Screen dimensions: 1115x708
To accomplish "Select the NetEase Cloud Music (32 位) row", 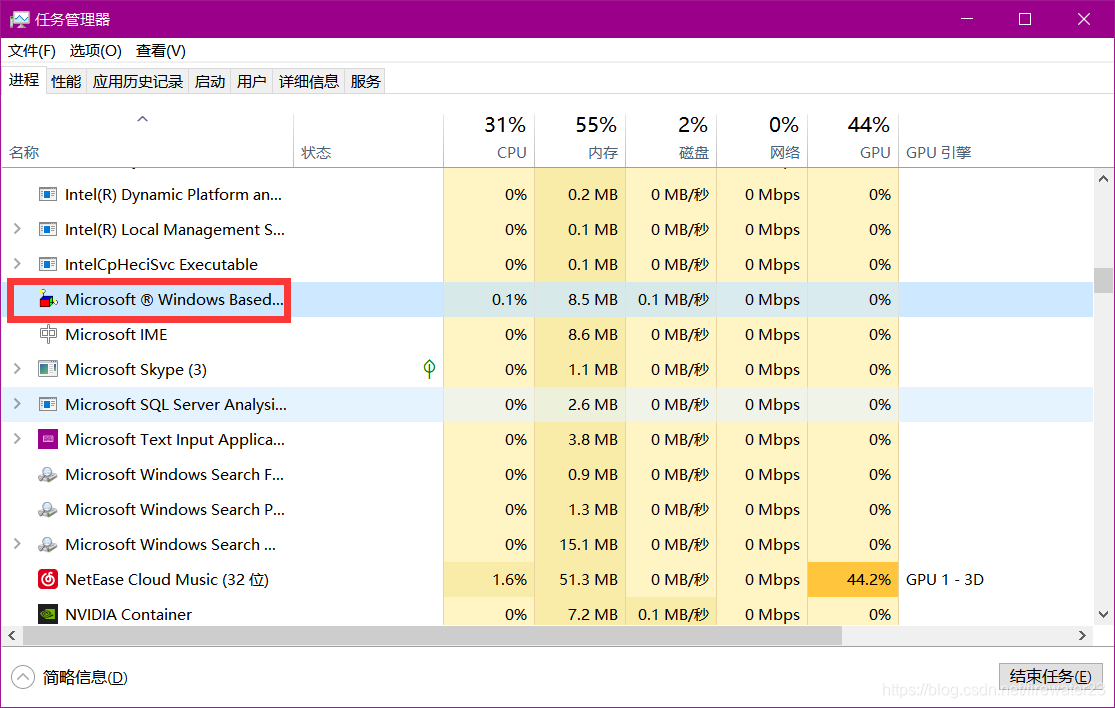I will [548, 579].
